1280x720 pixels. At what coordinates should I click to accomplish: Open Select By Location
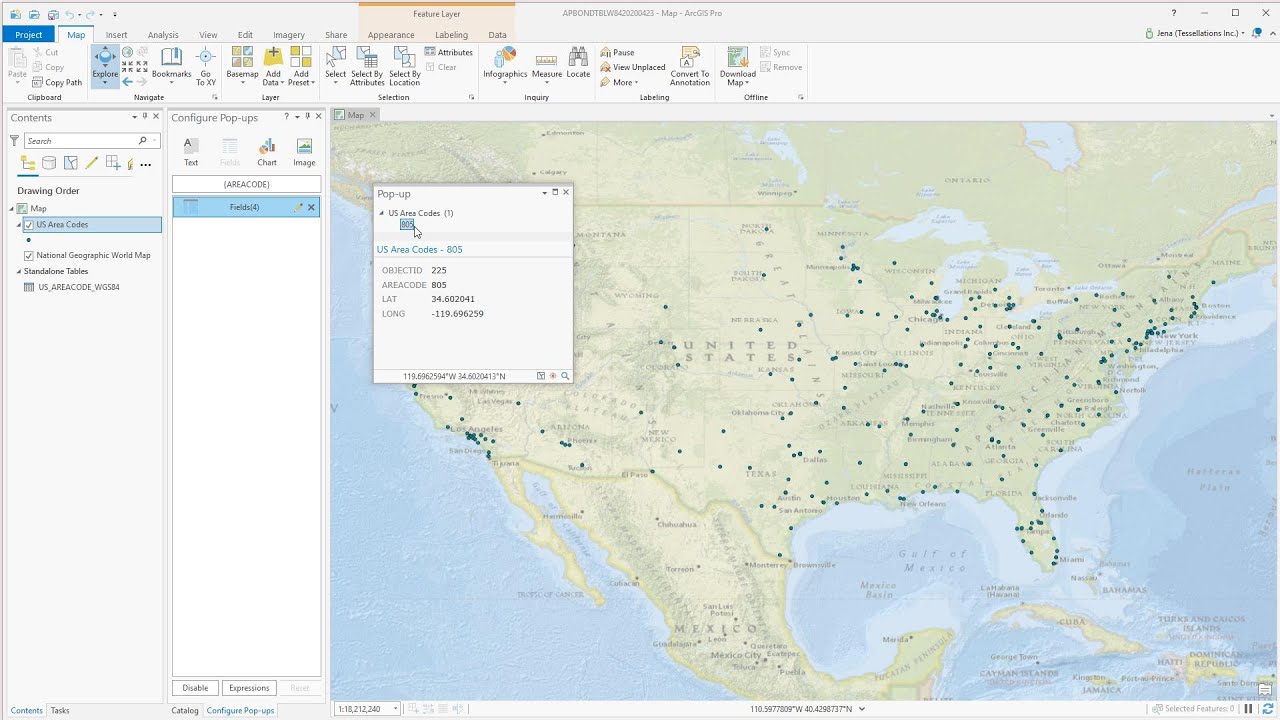(x=405, y=66)
